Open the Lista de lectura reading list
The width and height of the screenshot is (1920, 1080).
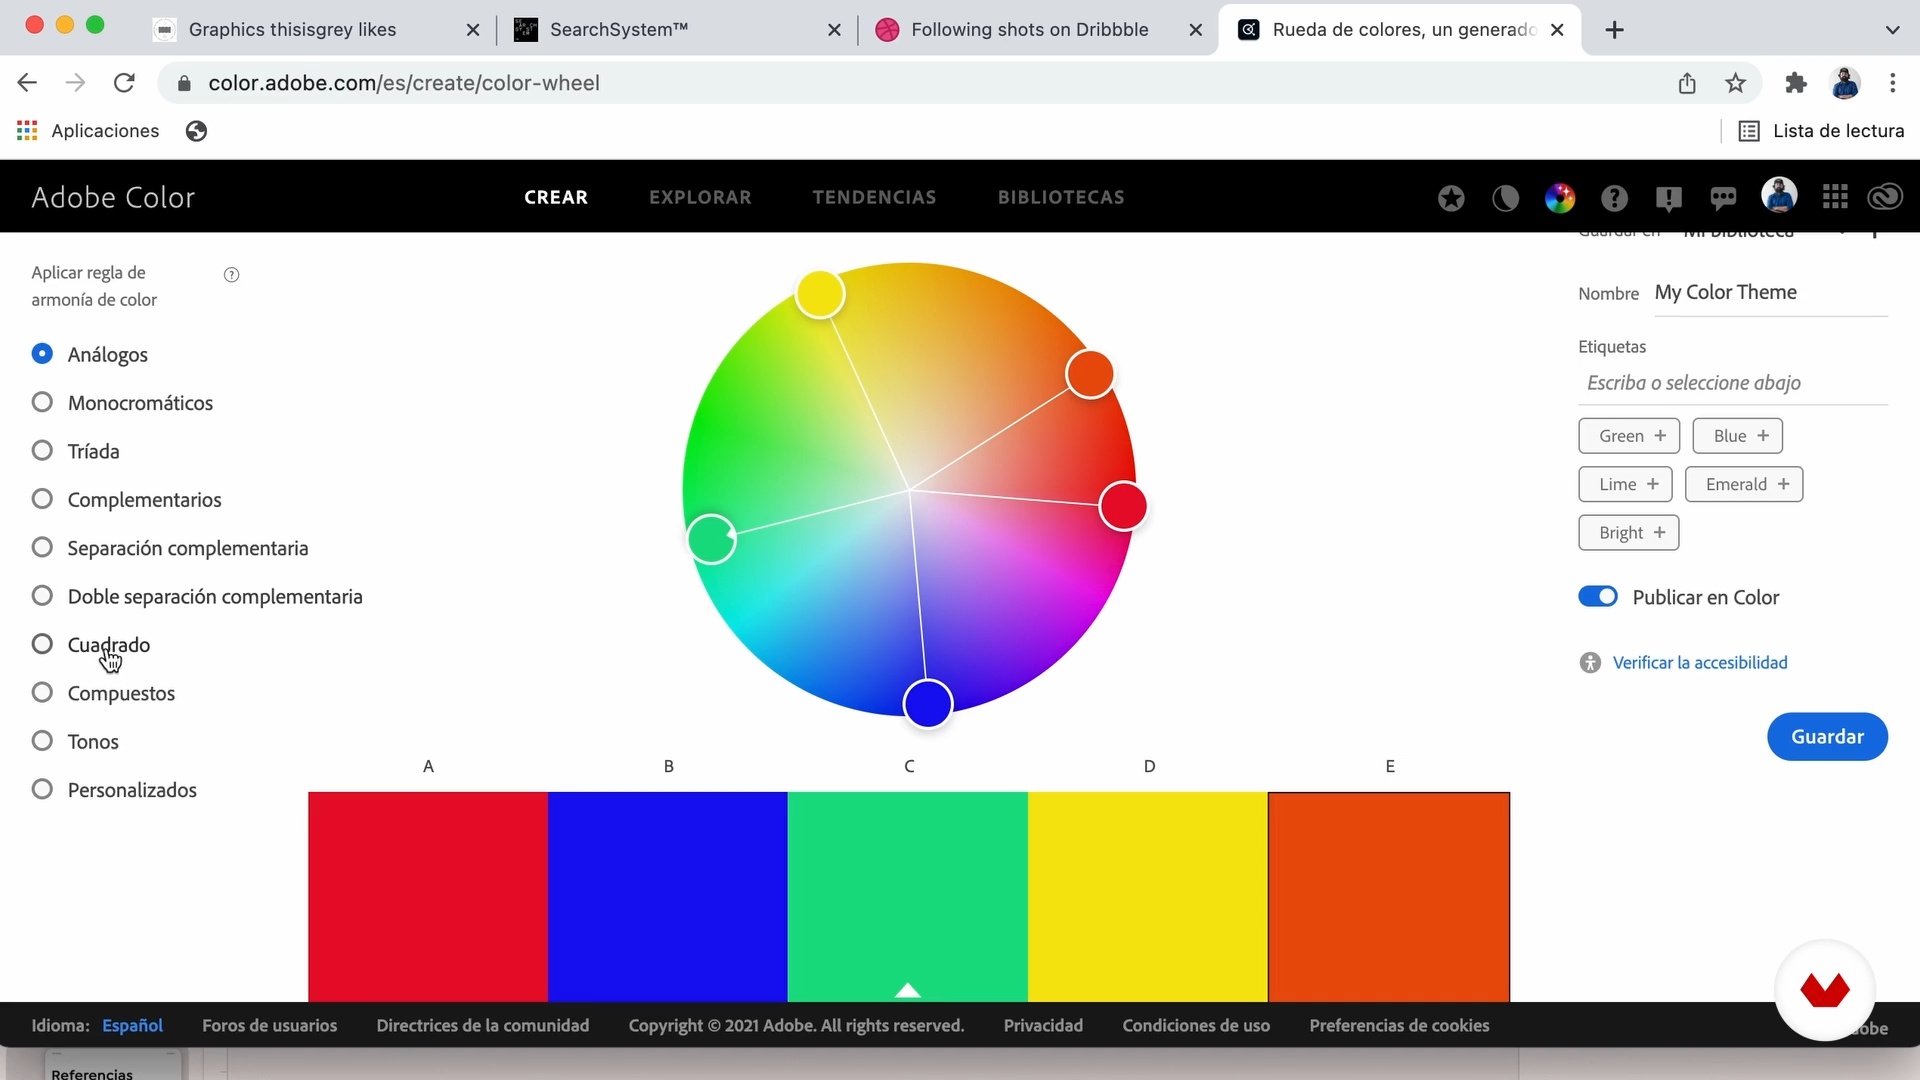click(x=1820, y=131)
